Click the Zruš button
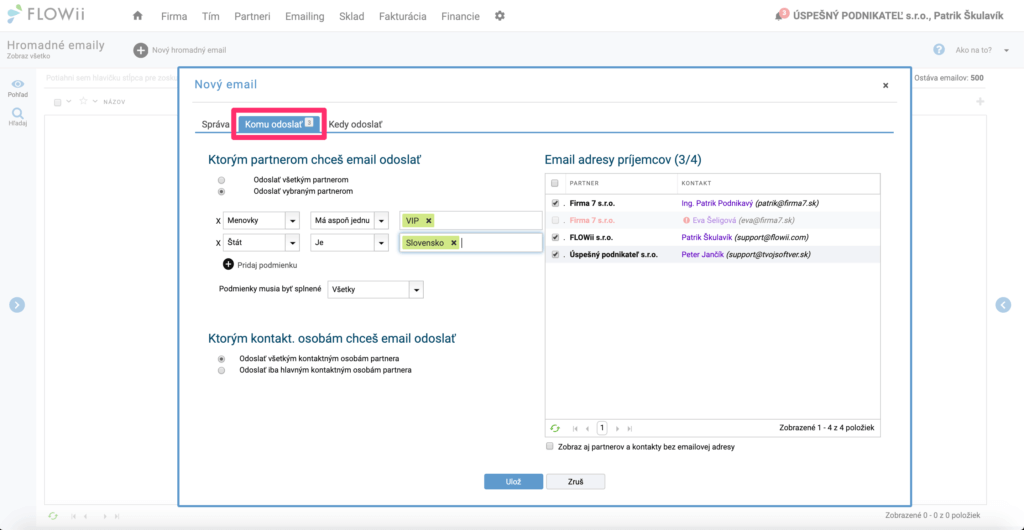 575,481
